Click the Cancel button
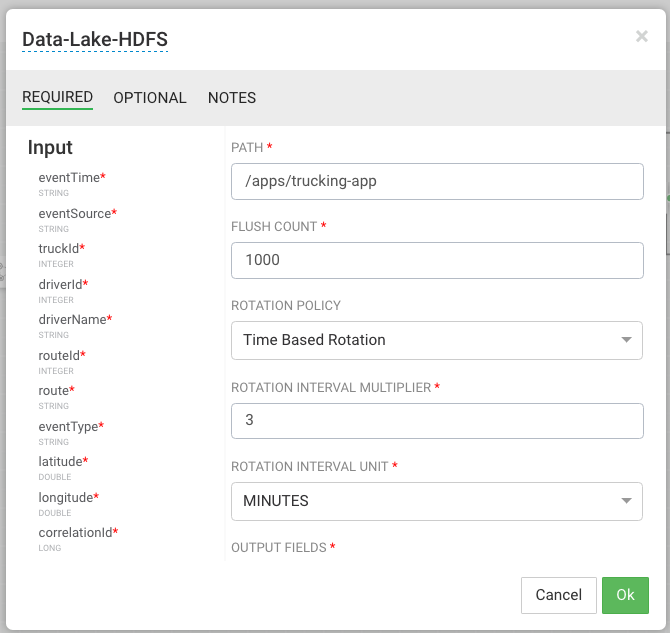 pyautogui.click(x=558, y=595)
